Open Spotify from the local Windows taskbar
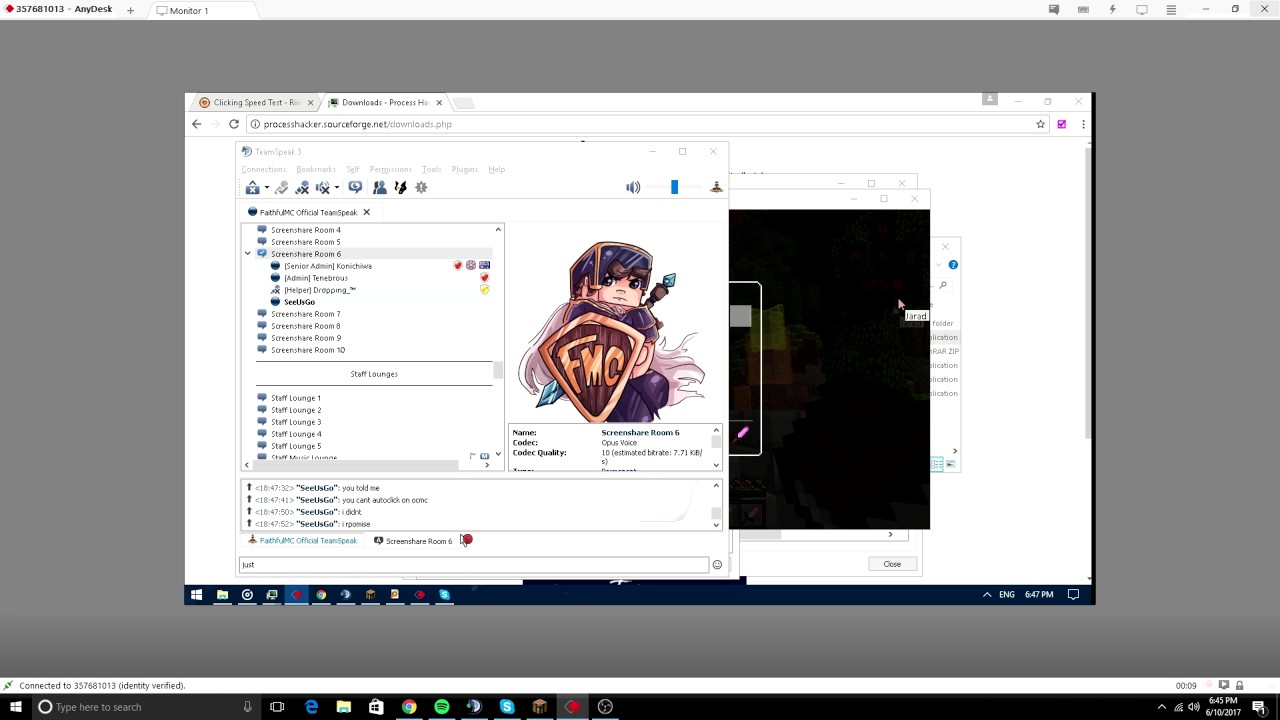Image resolution: width=1280 pixels, height=720 pixels. pyautogui.click(x=442, y=707)
